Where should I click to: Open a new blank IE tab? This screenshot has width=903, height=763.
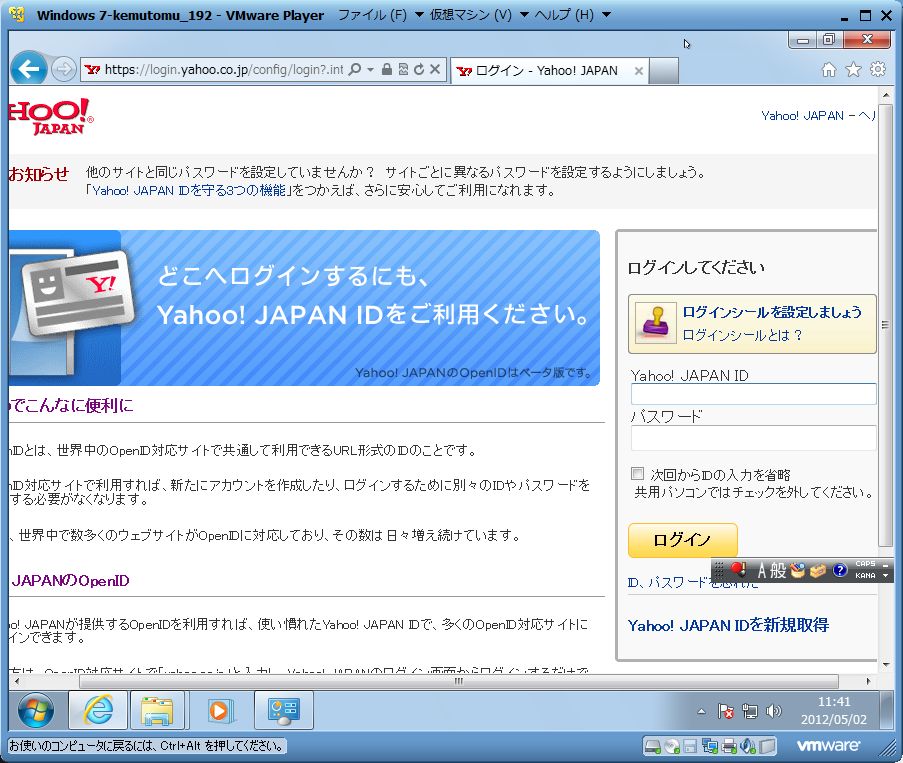tap(664, 71)
